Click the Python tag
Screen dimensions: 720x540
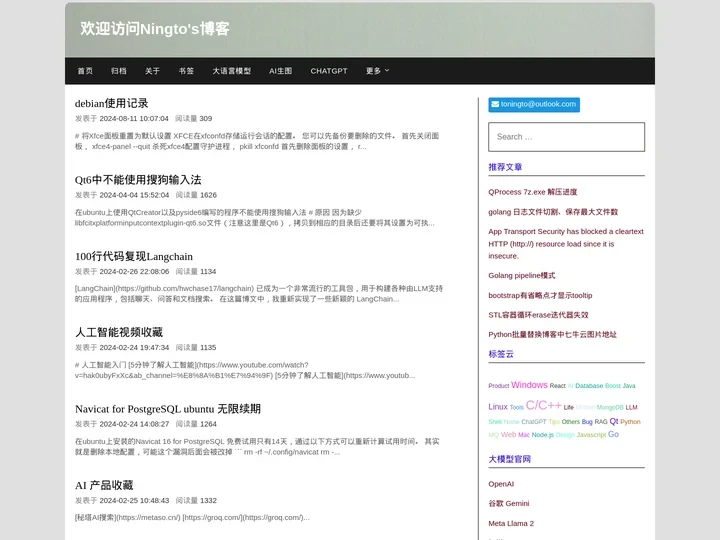[630, 422]
